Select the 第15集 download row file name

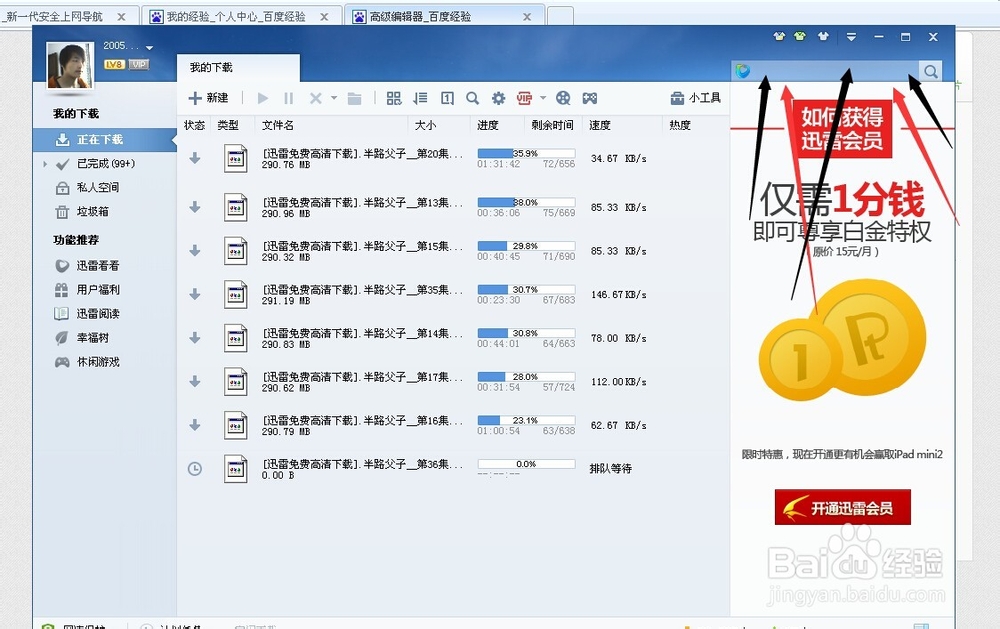(x=362, y=246)
